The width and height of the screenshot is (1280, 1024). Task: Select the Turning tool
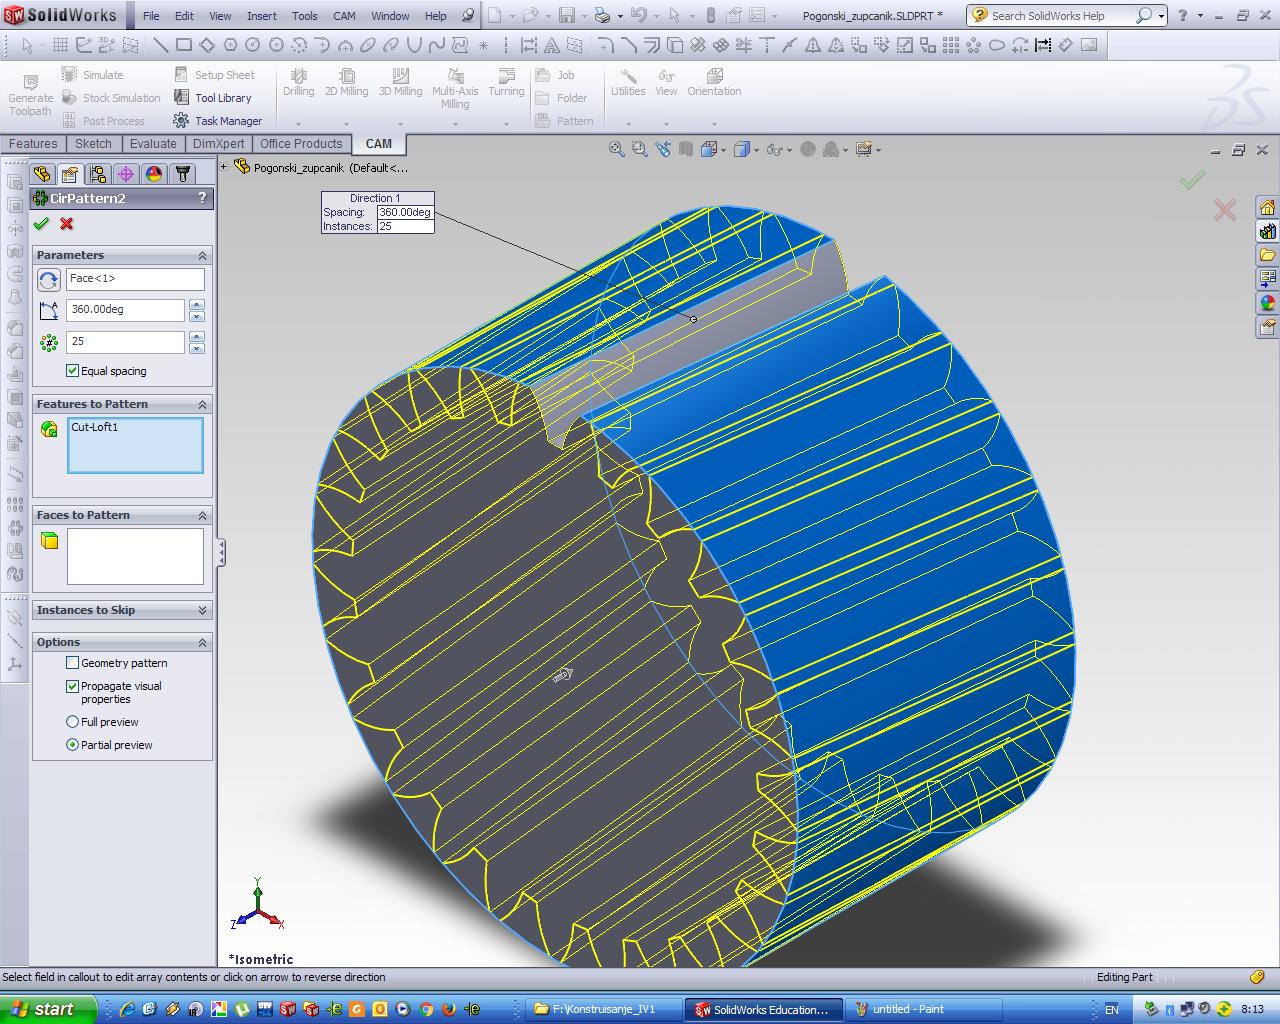click(x=506, y=82)
